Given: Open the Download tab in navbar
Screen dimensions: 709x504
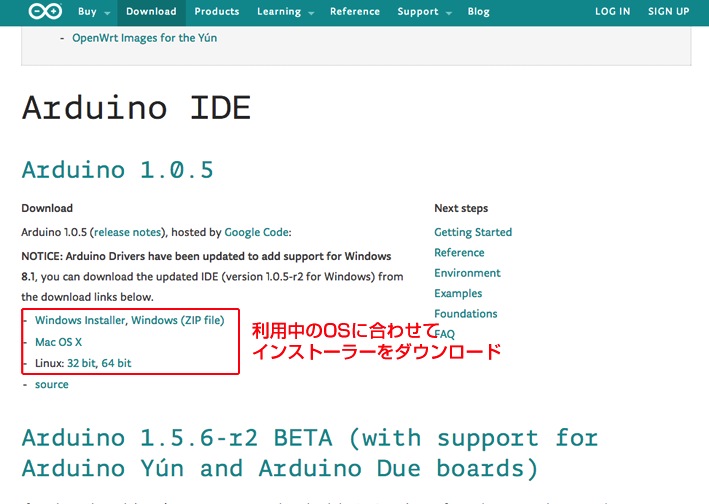Looking at the screenshot, I should coord(151,12).
